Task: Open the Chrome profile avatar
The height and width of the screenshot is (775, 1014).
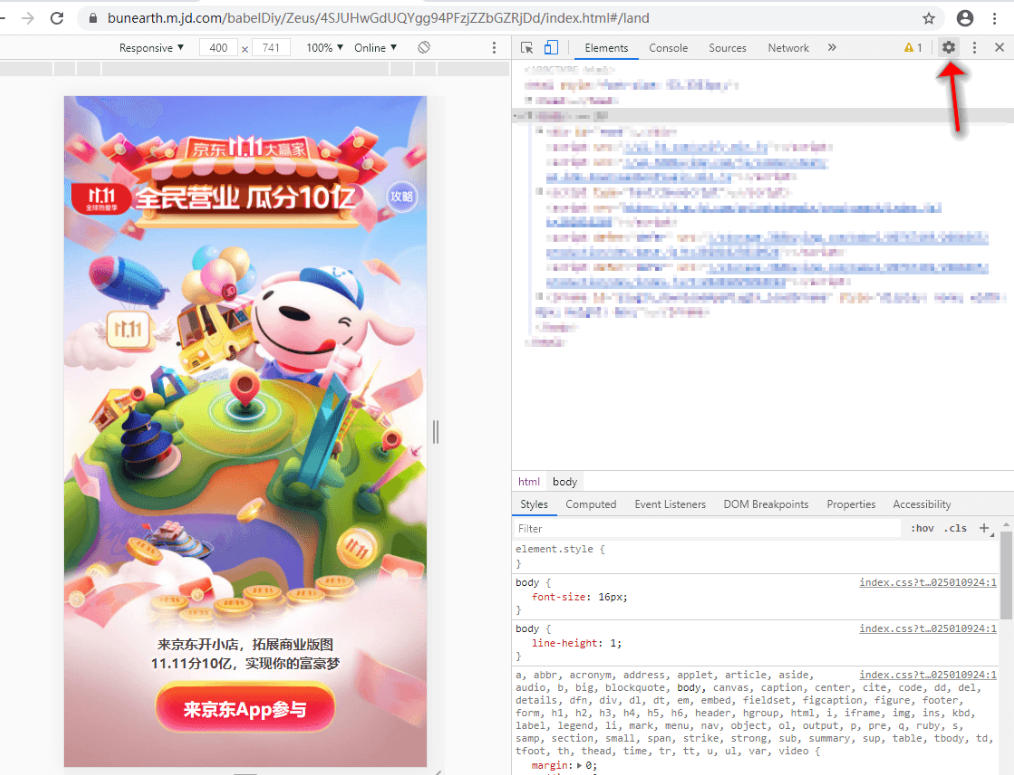Action: pyautogui.click(x=965, y=18)
